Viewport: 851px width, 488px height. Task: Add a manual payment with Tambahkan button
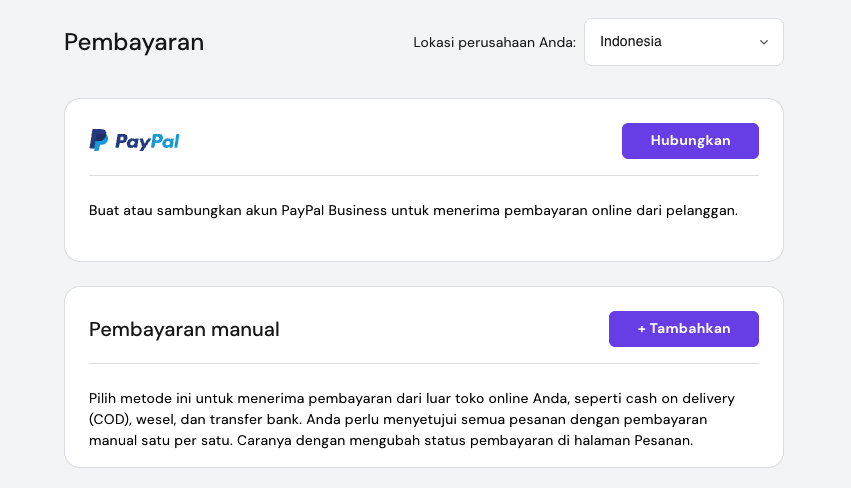pos(683,329)
